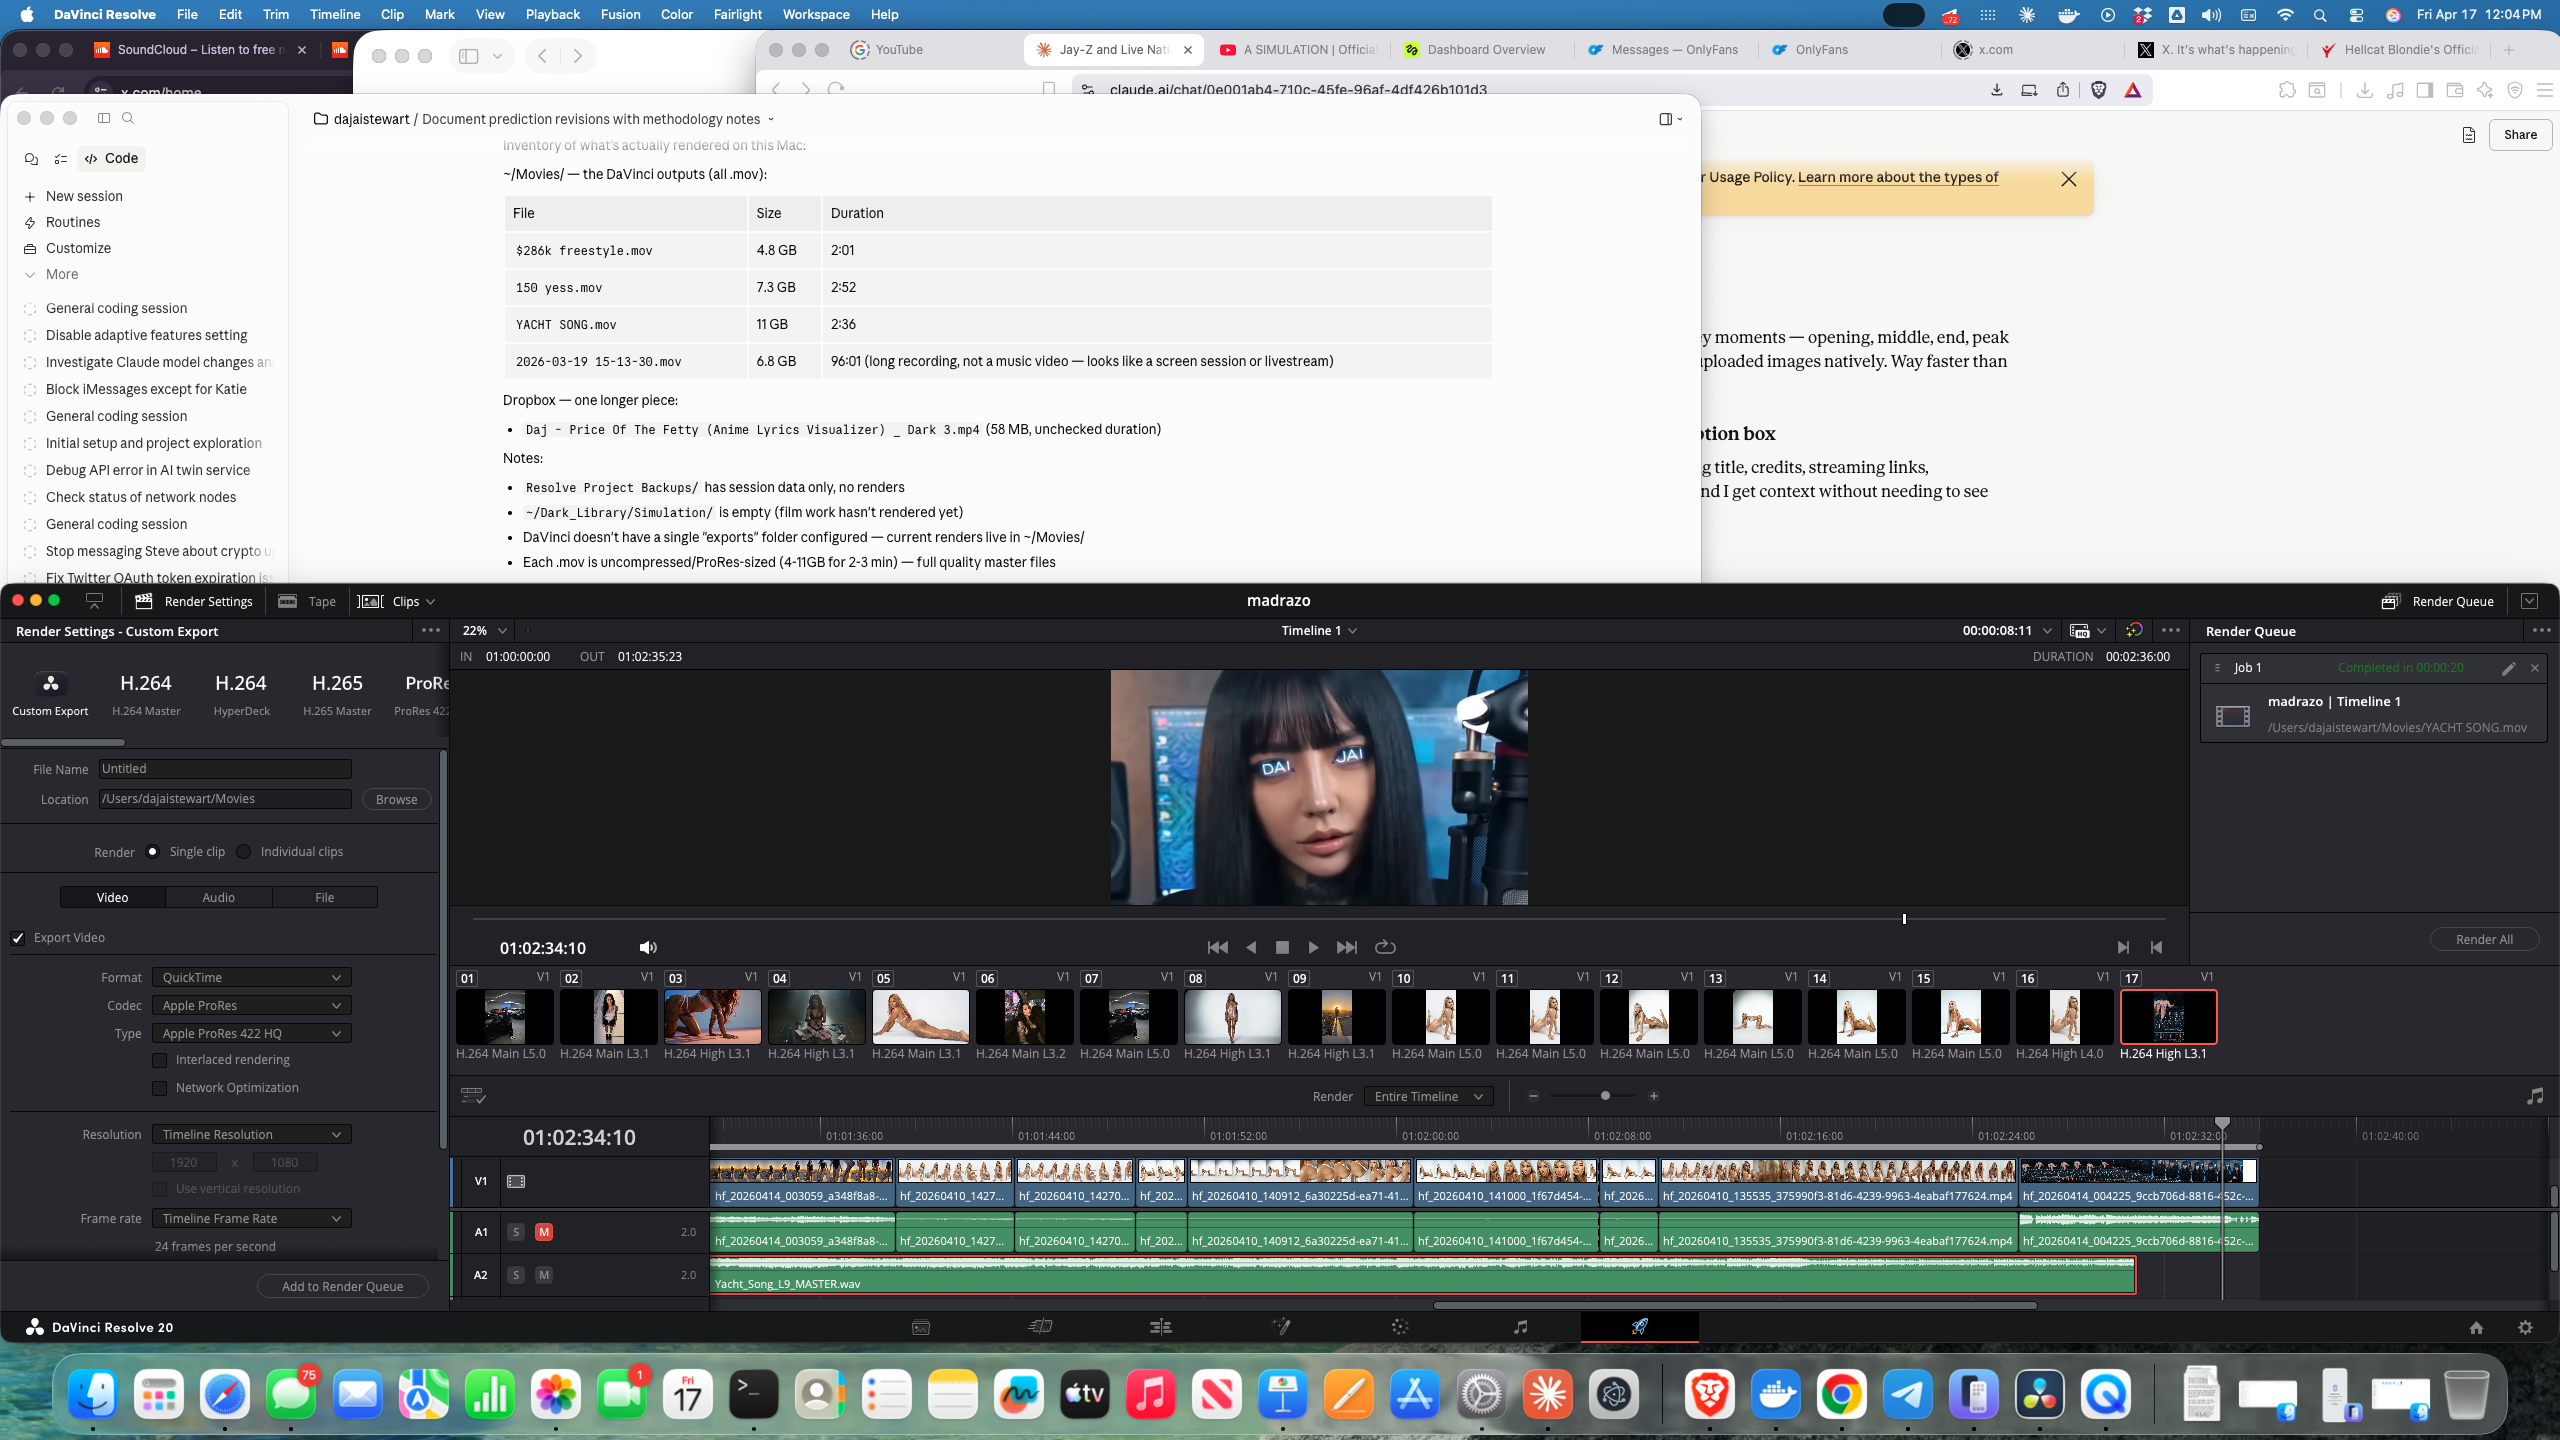Unmute track A1 with M button
The height and width of the screenshot is (1440, 2560).
click(544, 1232)
